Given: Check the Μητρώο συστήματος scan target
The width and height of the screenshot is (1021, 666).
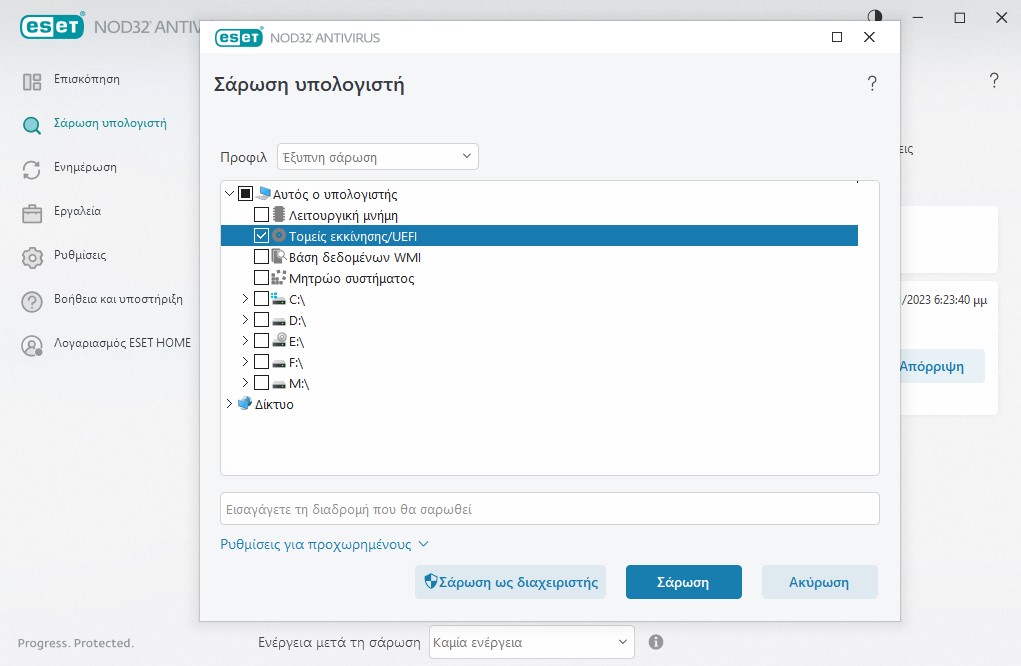Looking at the screenshot, I should pos(263,277).
